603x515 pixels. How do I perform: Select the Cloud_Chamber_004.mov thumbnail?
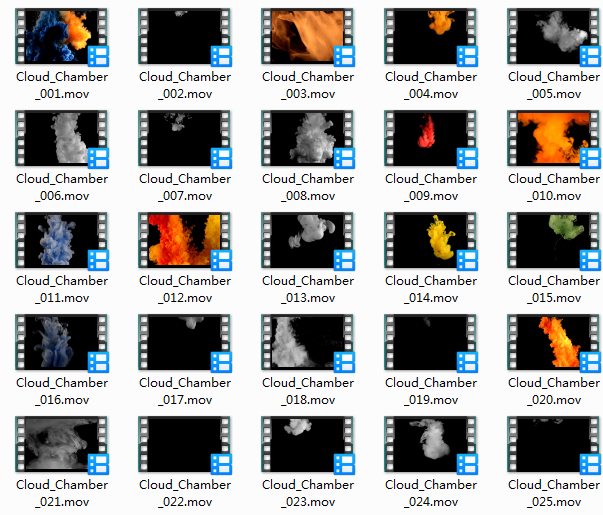tap(431, 36)
